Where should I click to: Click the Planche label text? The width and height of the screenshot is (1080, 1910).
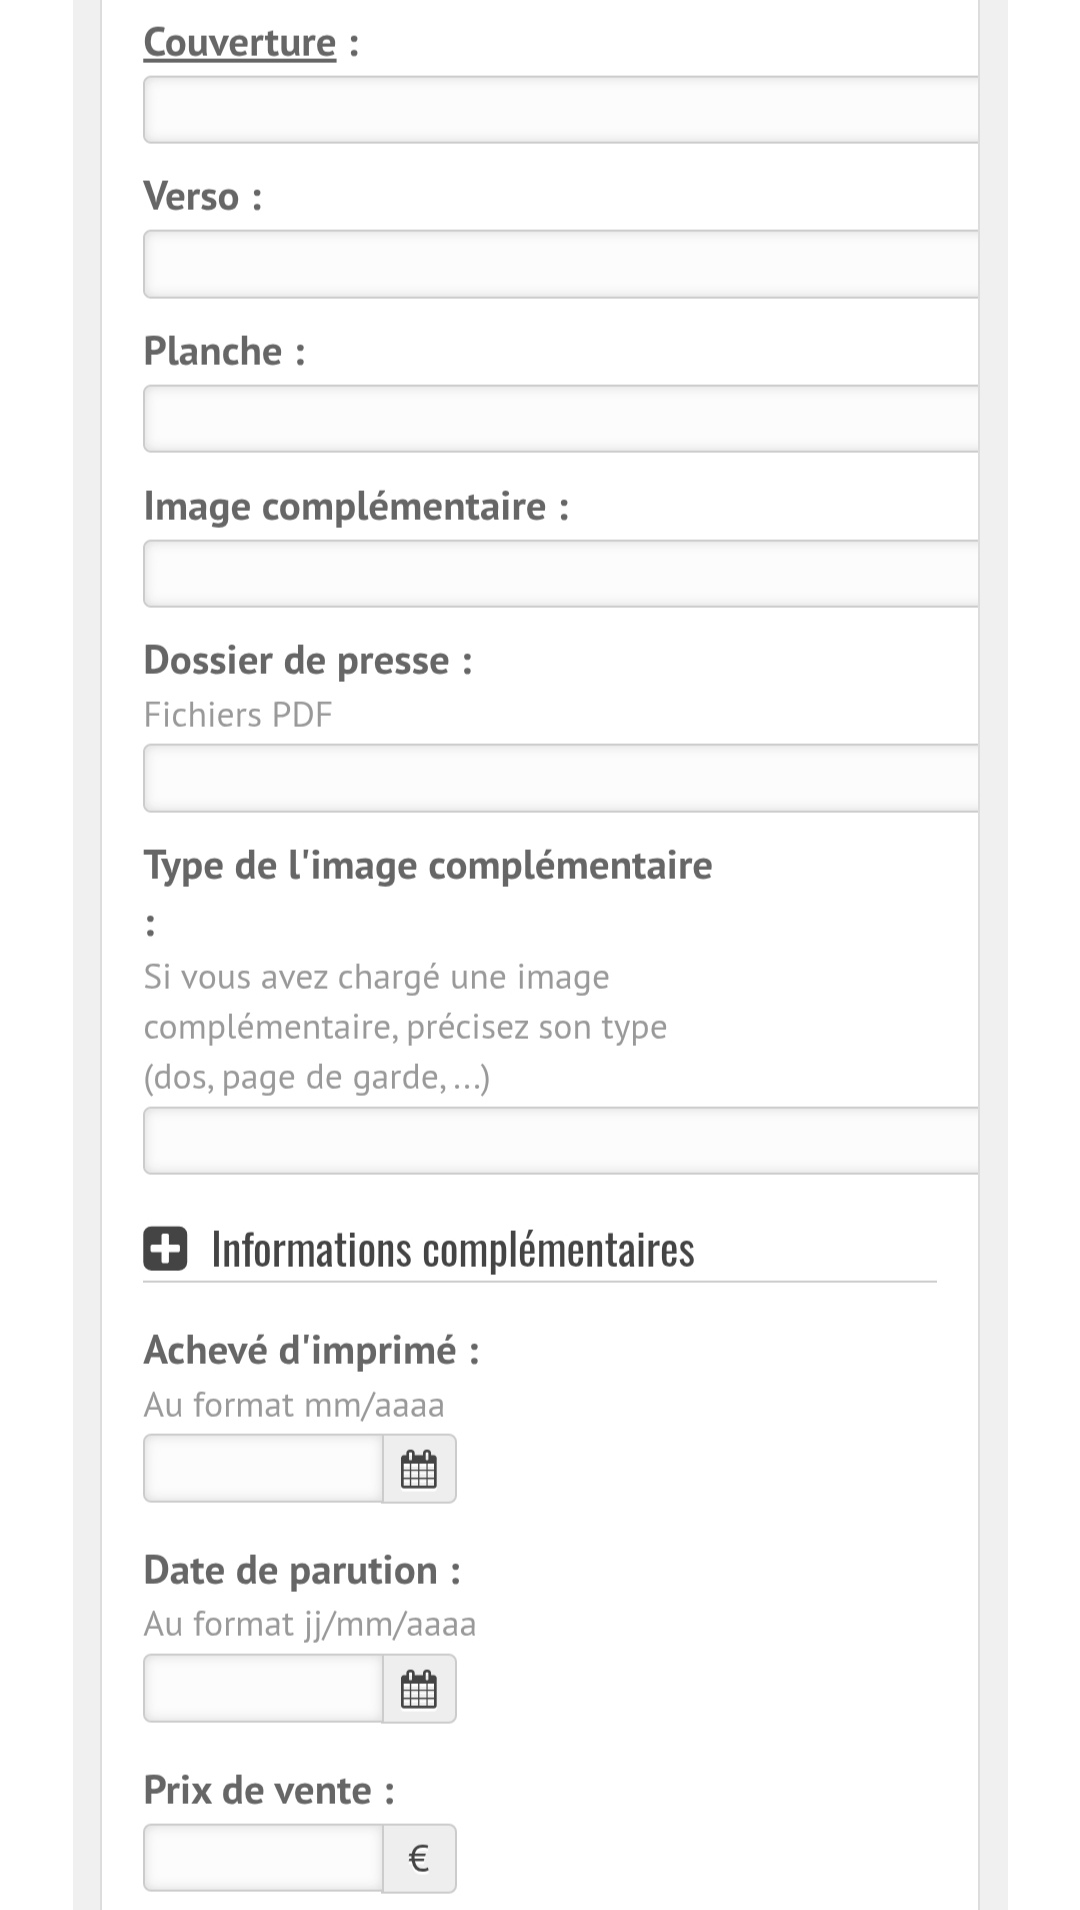213,352
